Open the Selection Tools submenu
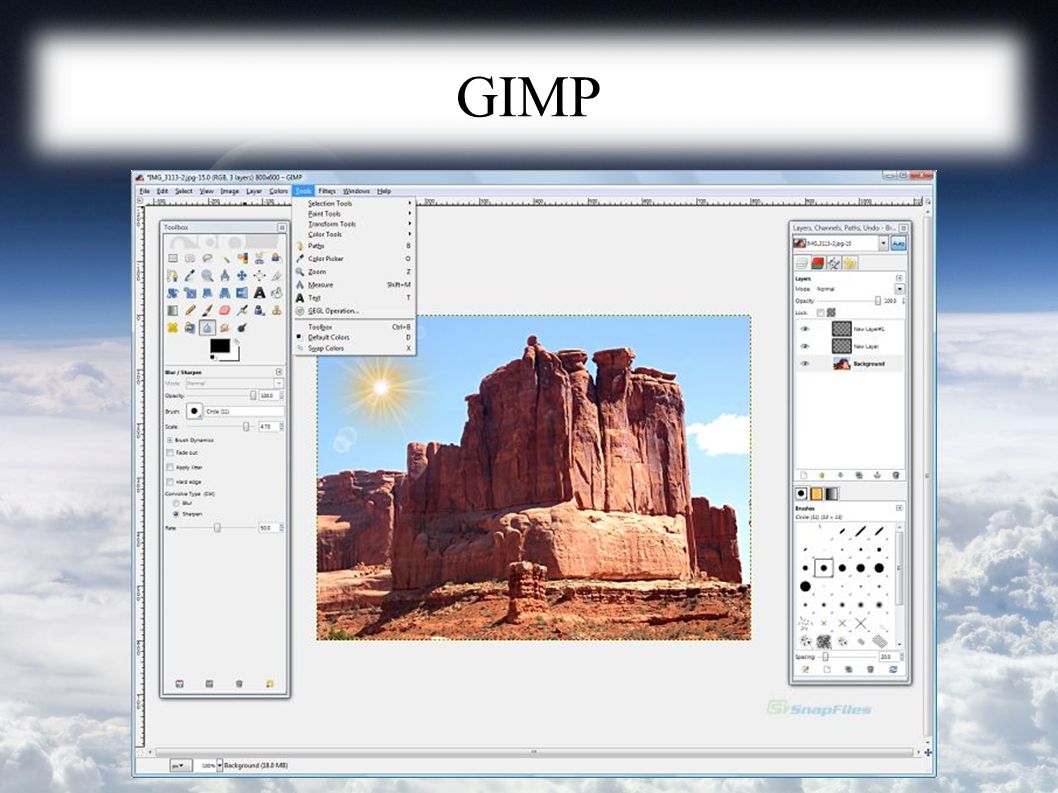The width and height of the screenshot is (1058, 793). (x=355, y=203)
